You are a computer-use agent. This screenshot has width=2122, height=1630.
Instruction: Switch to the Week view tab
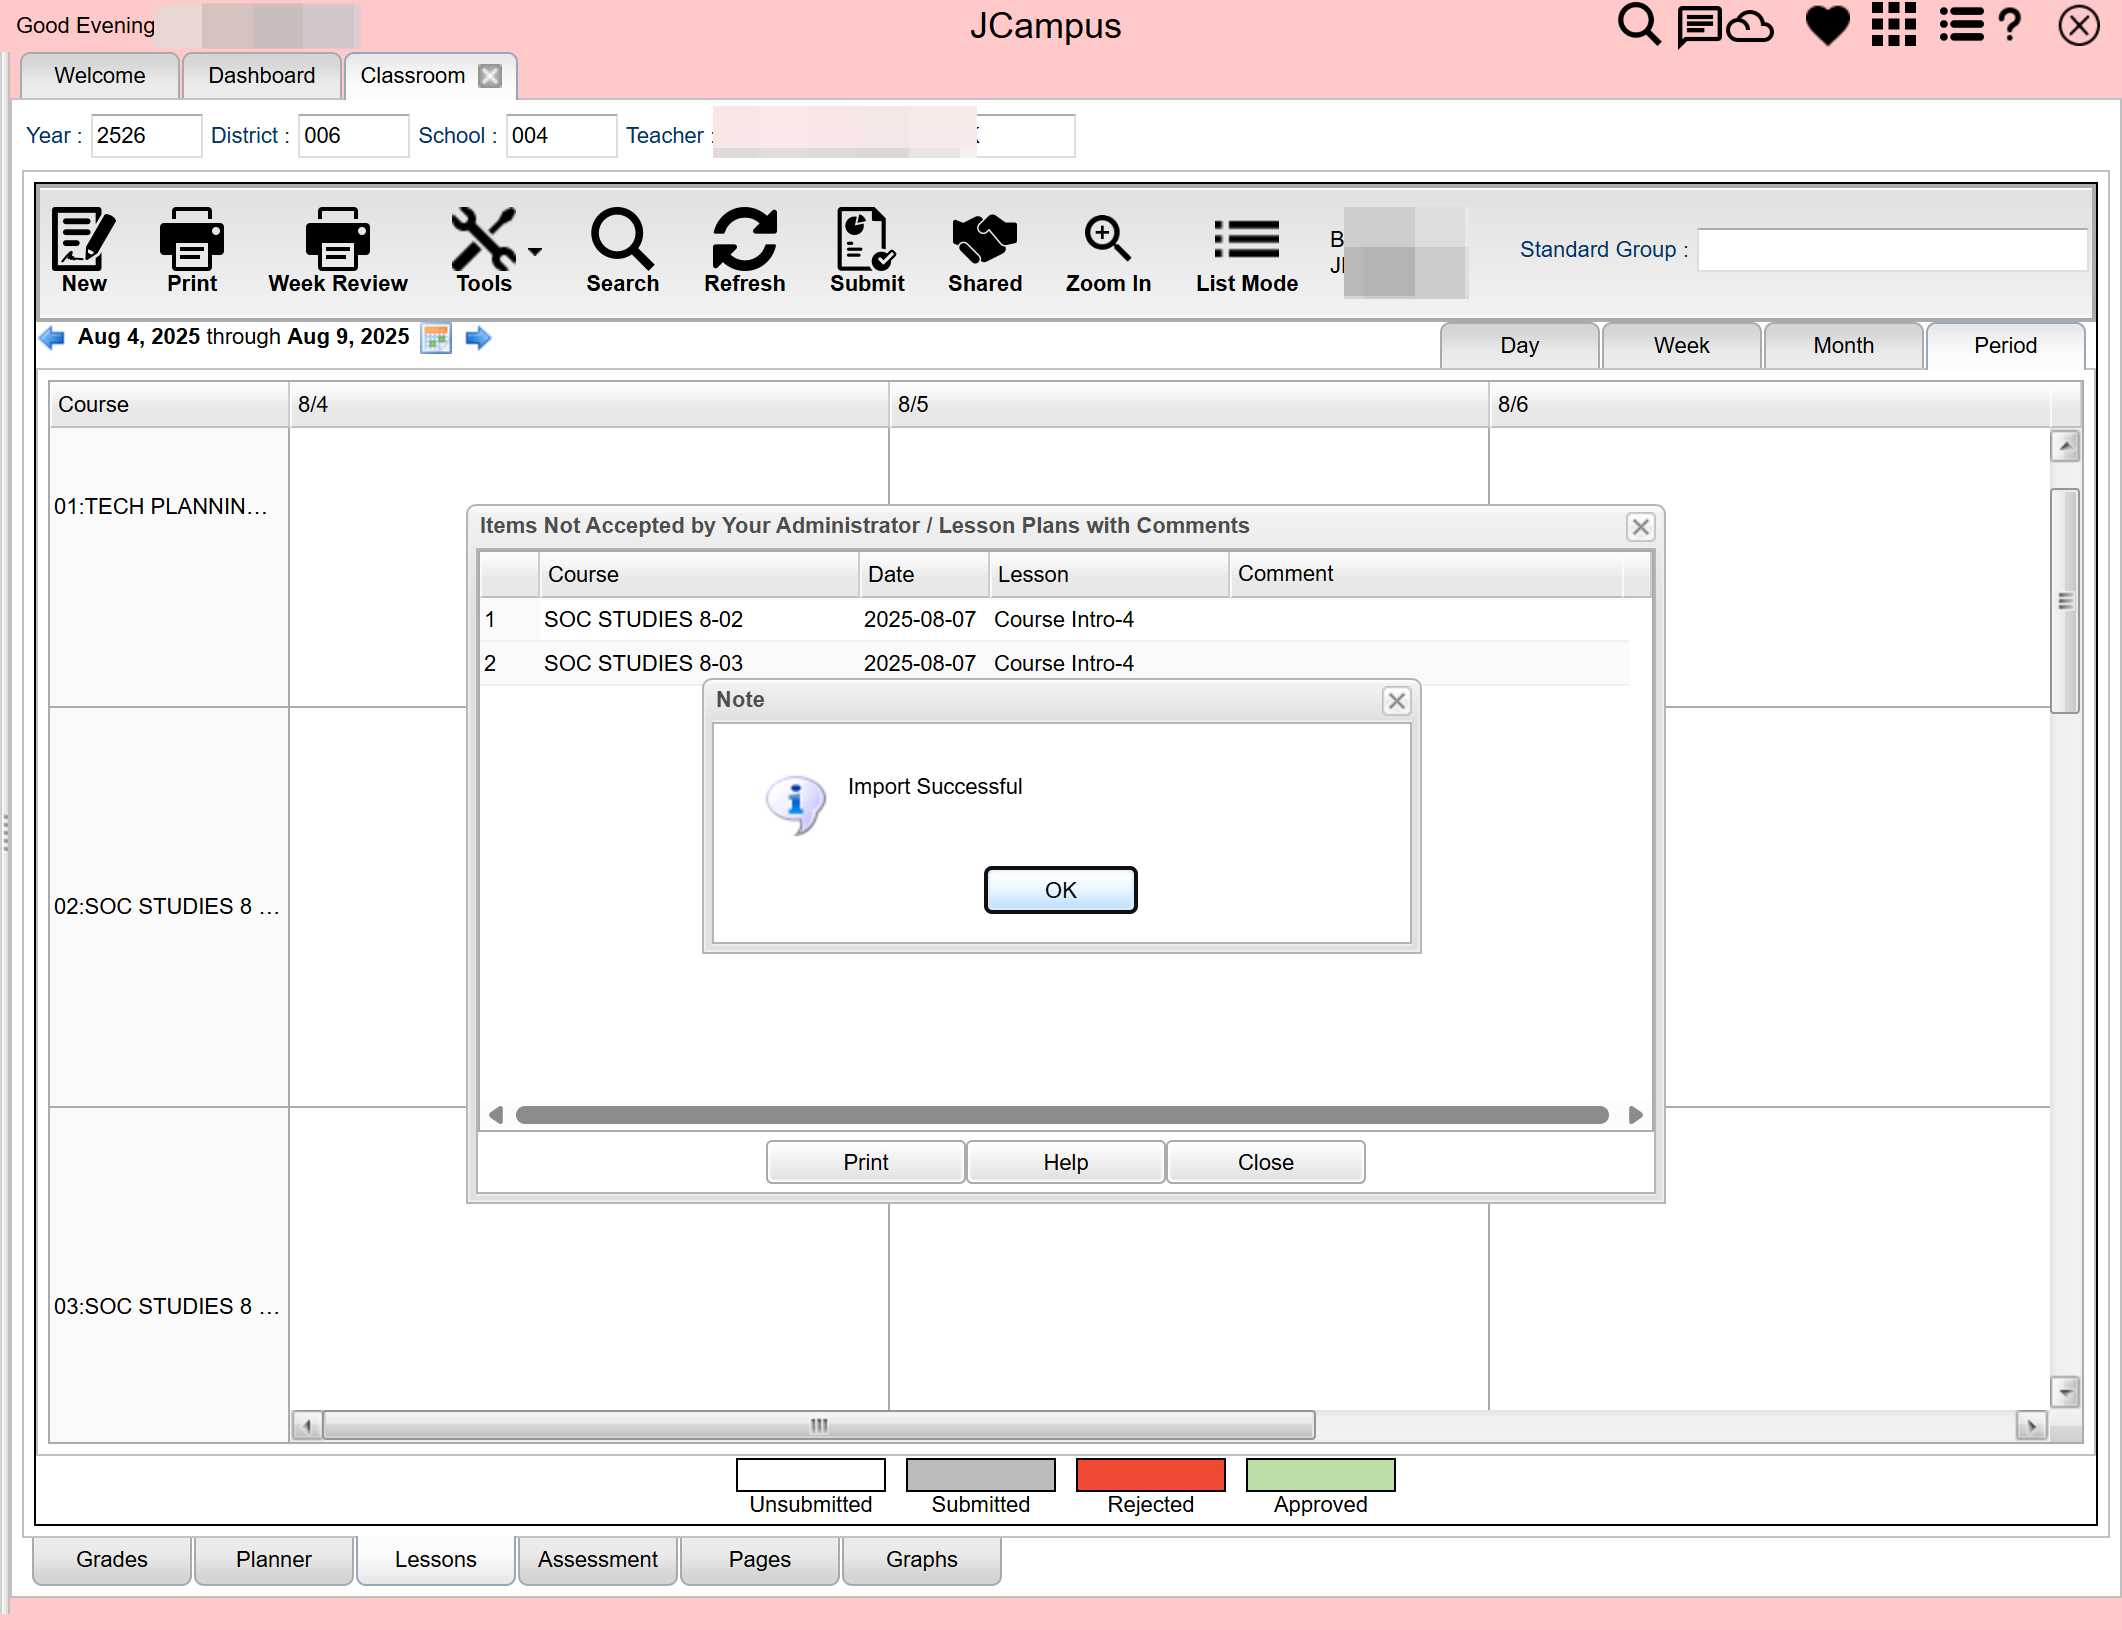[x=1681, y=346]
